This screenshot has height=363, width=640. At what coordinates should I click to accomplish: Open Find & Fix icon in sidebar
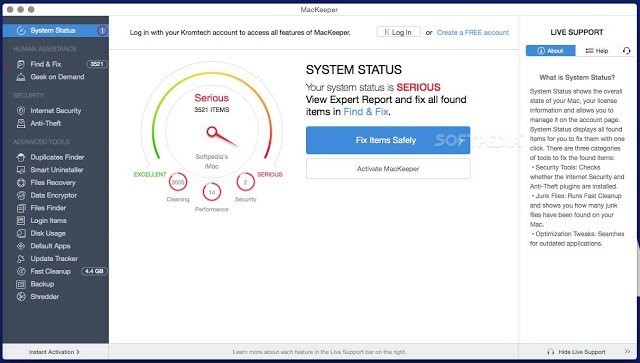[x=21, y=64]
